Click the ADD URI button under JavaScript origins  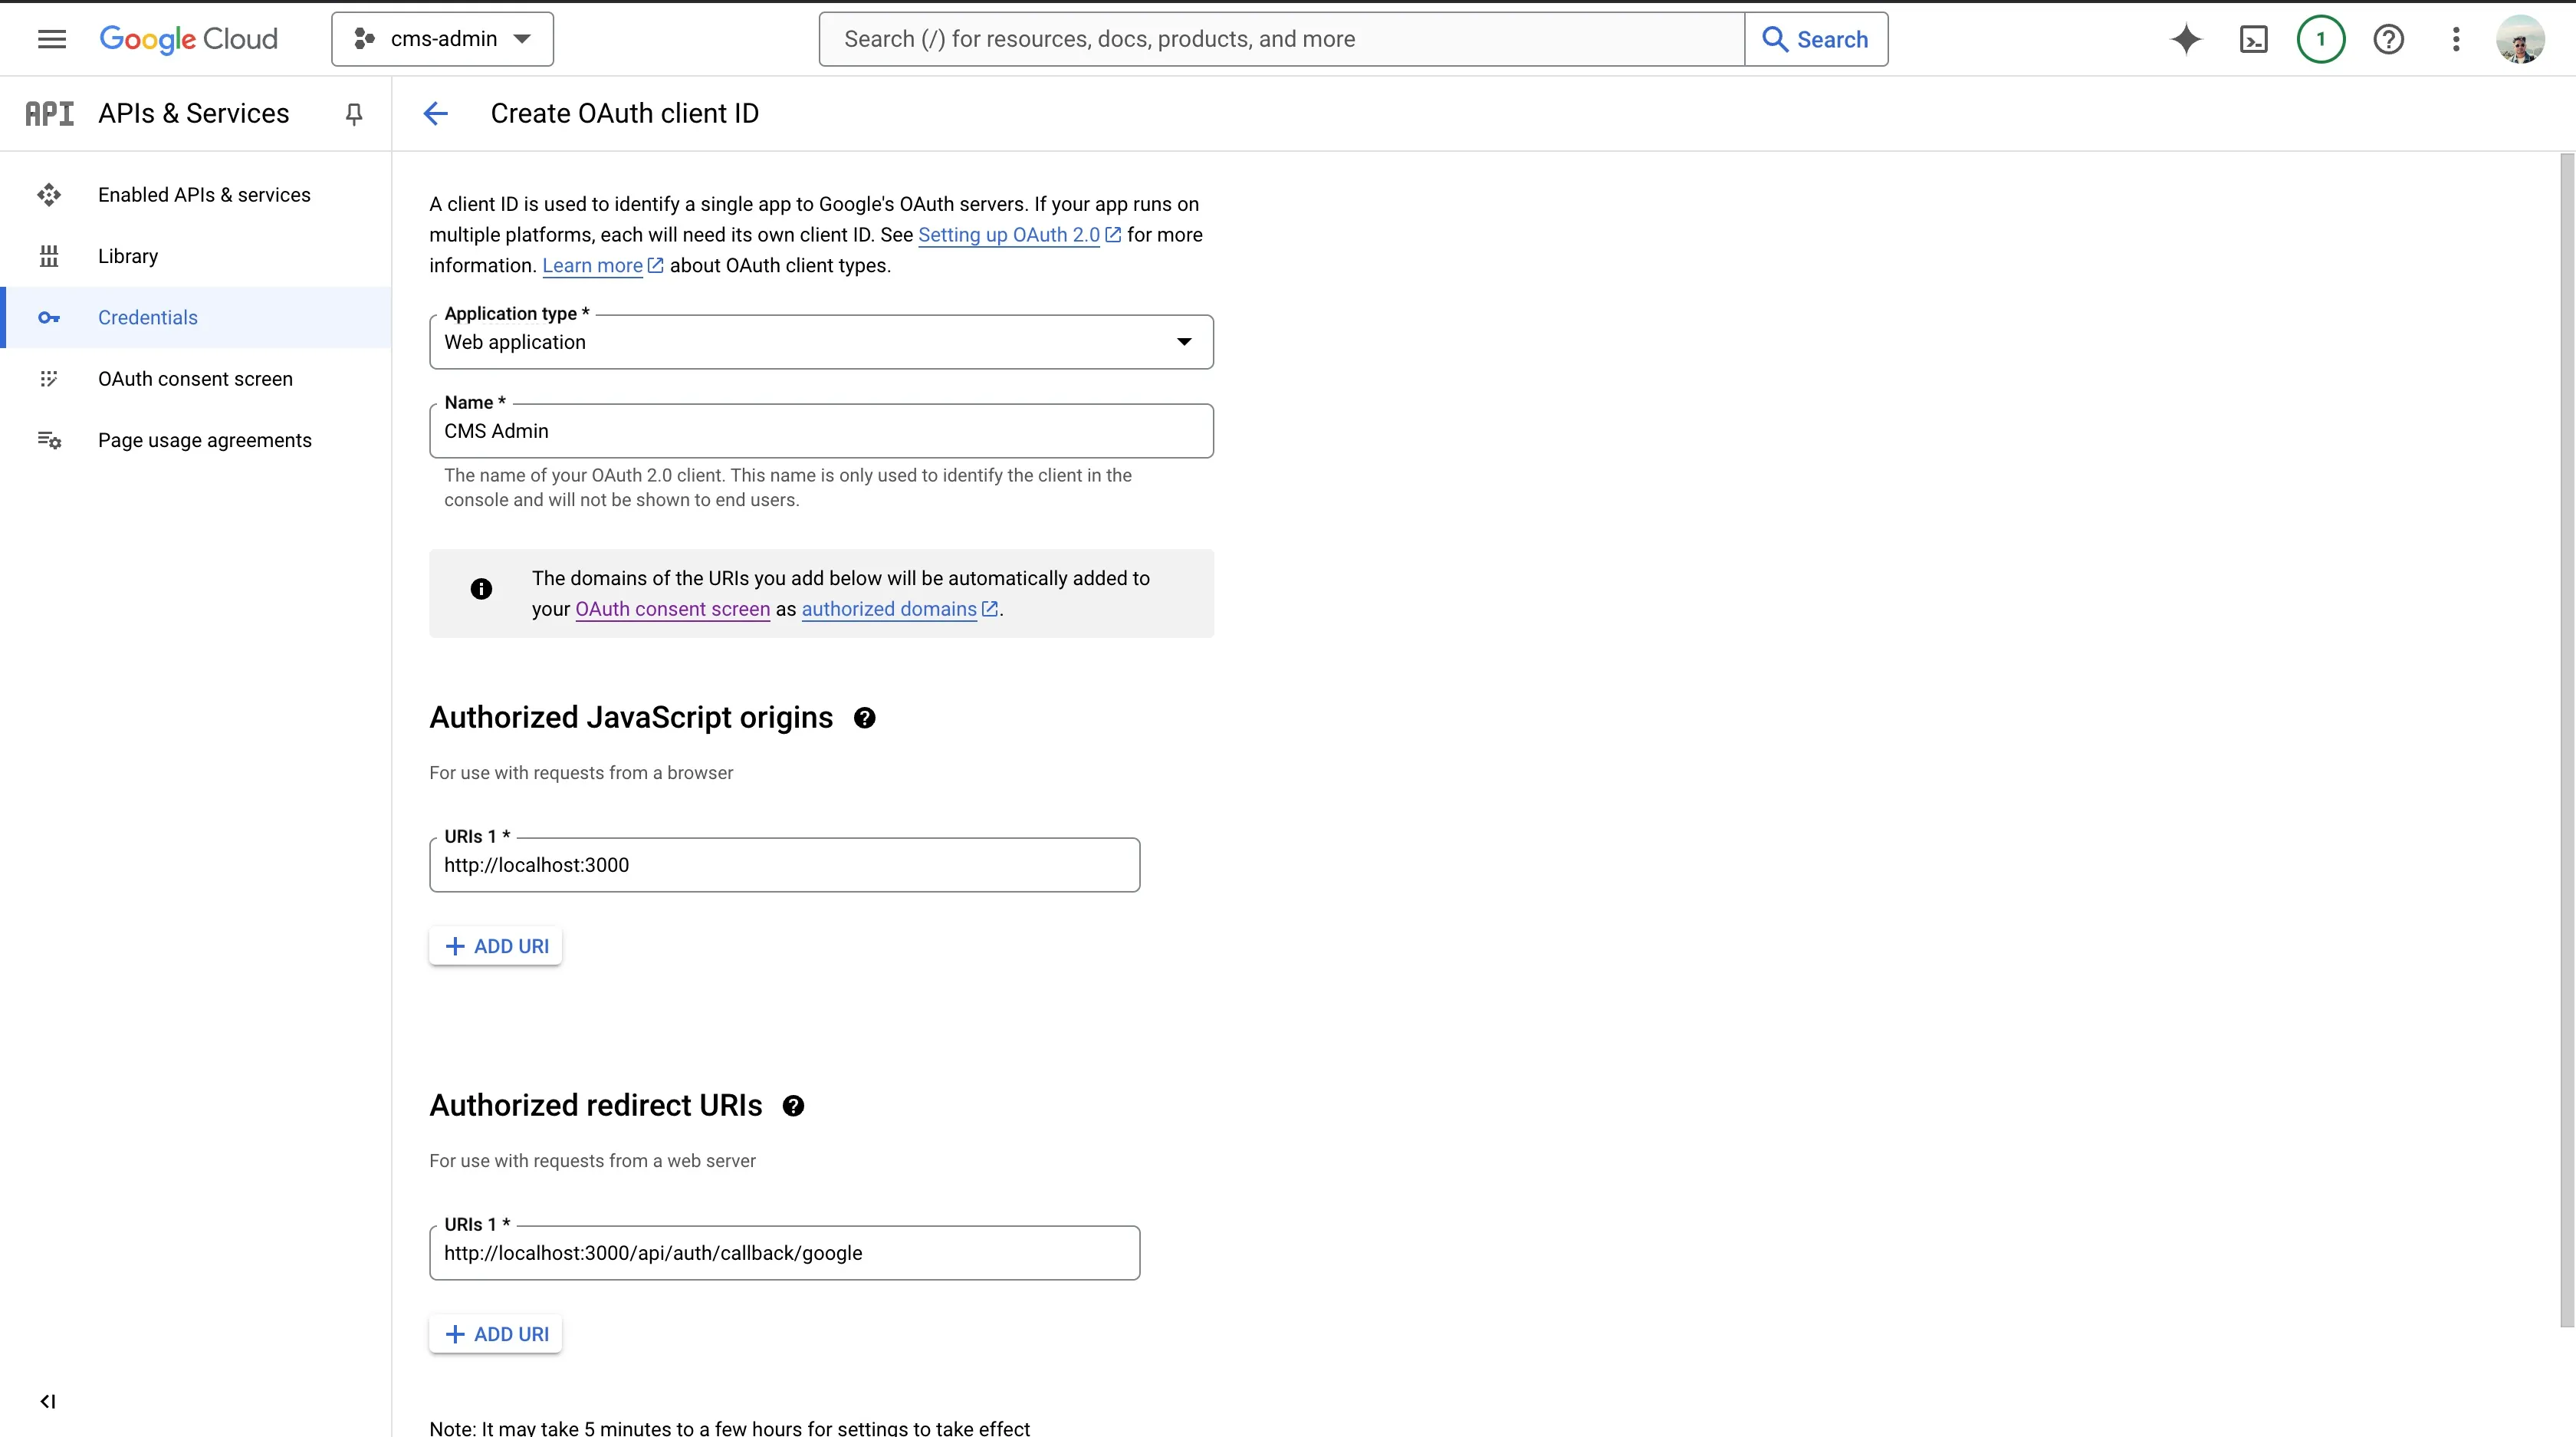[497, 945]
